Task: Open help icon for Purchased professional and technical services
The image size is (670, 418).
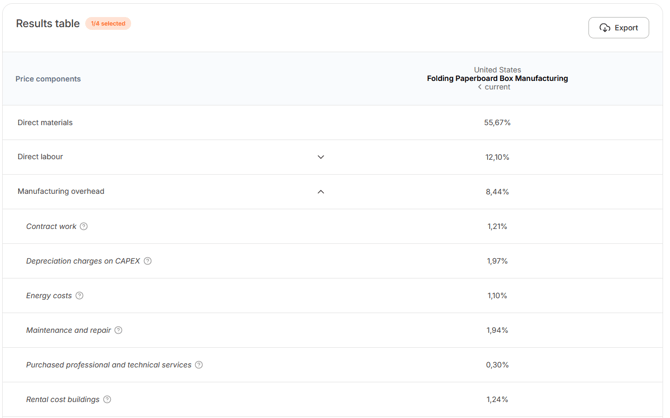Action: point(199,365)
